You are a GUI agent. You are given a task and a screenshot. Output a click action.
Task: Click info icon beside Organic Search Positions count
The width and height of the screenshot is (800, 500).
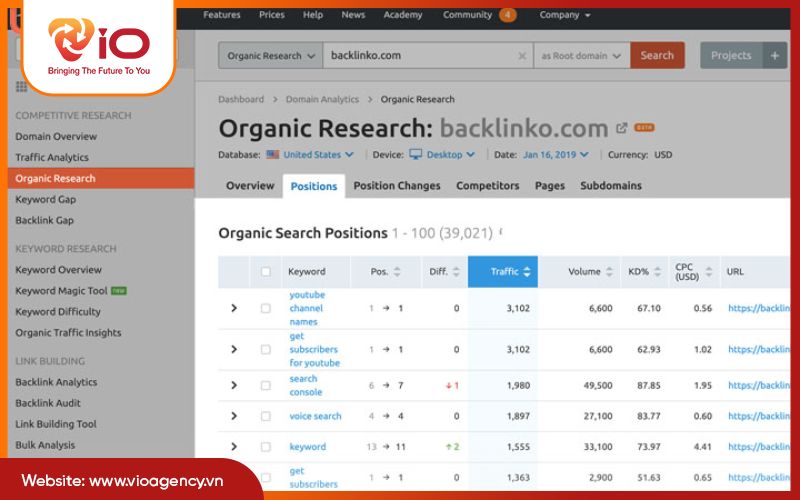coord(501,232)
